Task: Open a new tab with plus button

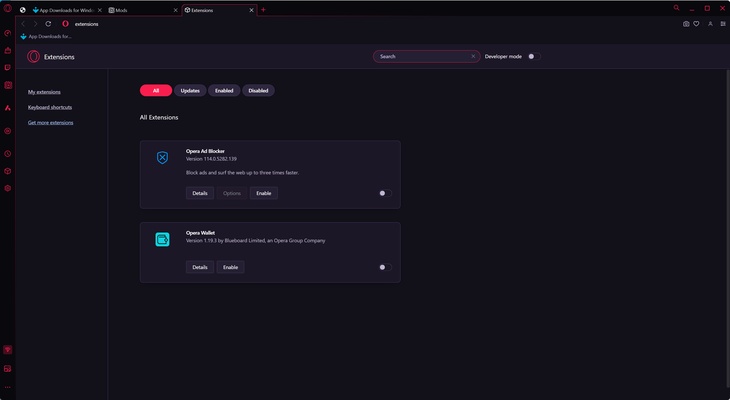Action: pos(263,10)
